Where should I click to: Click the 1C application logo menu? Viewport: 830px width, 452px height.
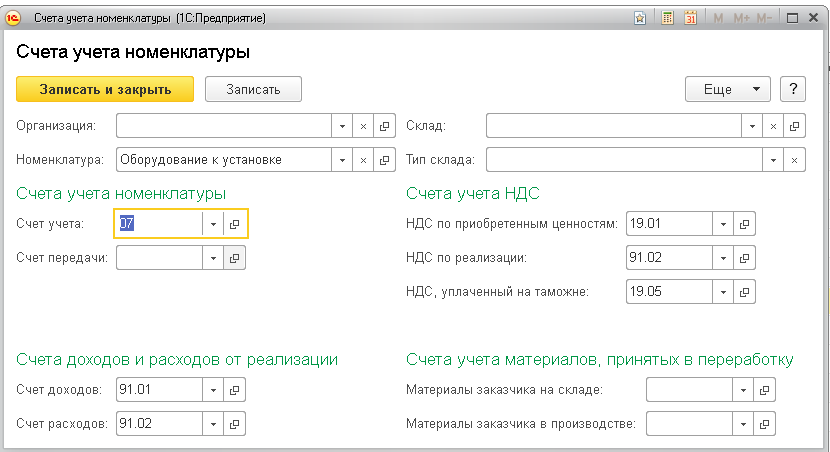pyautogui.click(x=14, y=18)
